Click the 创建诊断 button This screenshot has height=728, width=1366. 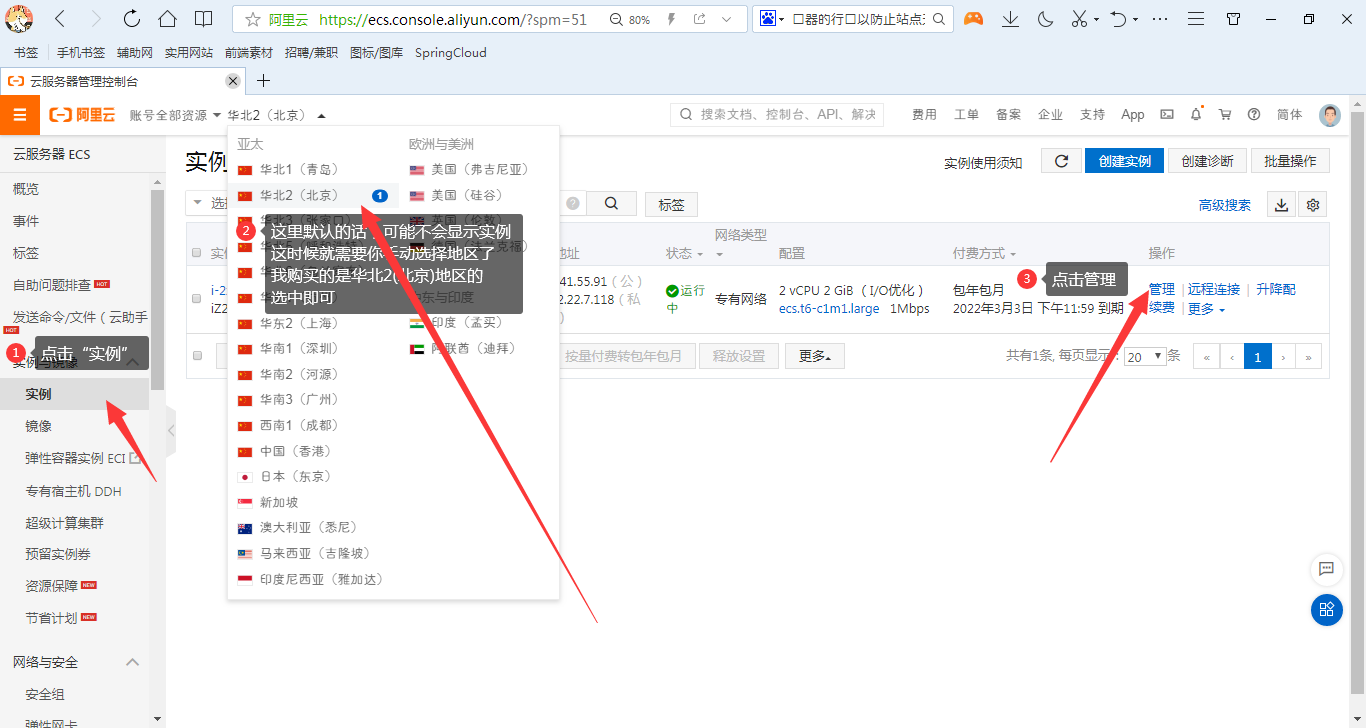[1207, 161]
